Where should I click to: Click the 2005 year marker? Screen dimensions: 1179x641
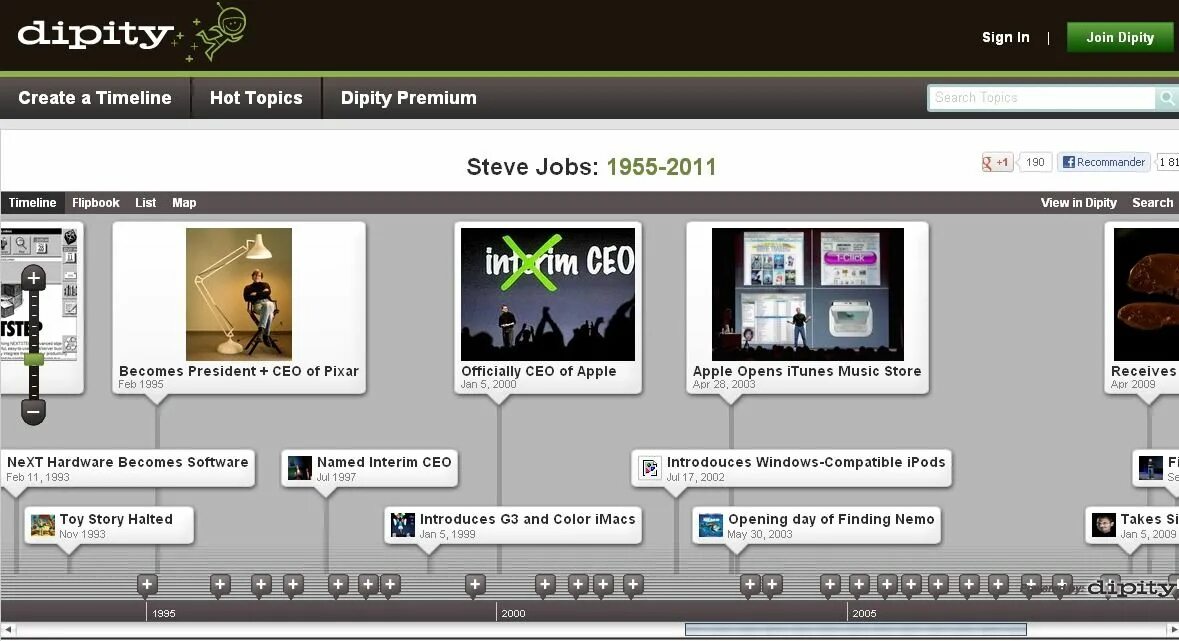(x=864, y=613)
